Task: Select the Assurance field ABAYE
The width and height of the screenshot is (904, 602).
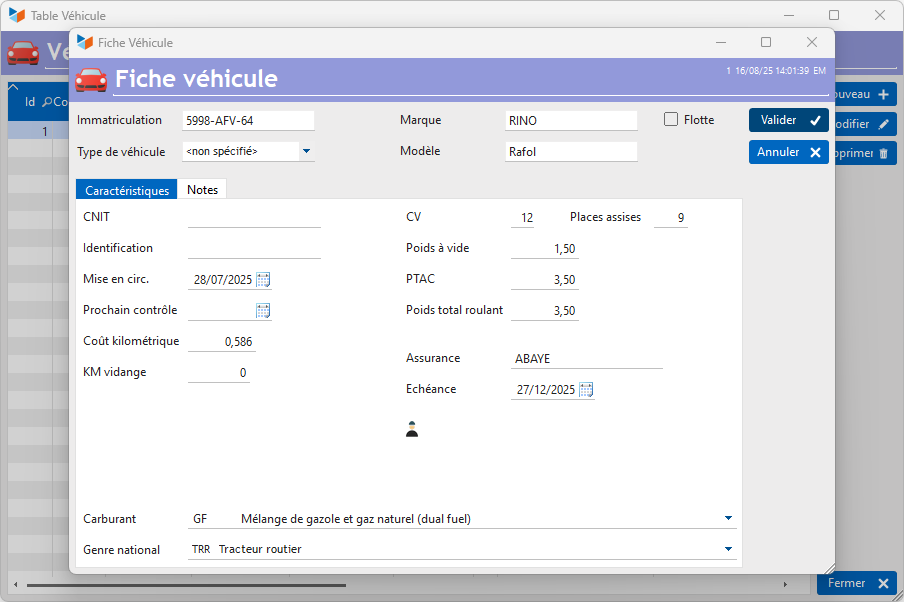Action: click(x=587, y=359)
